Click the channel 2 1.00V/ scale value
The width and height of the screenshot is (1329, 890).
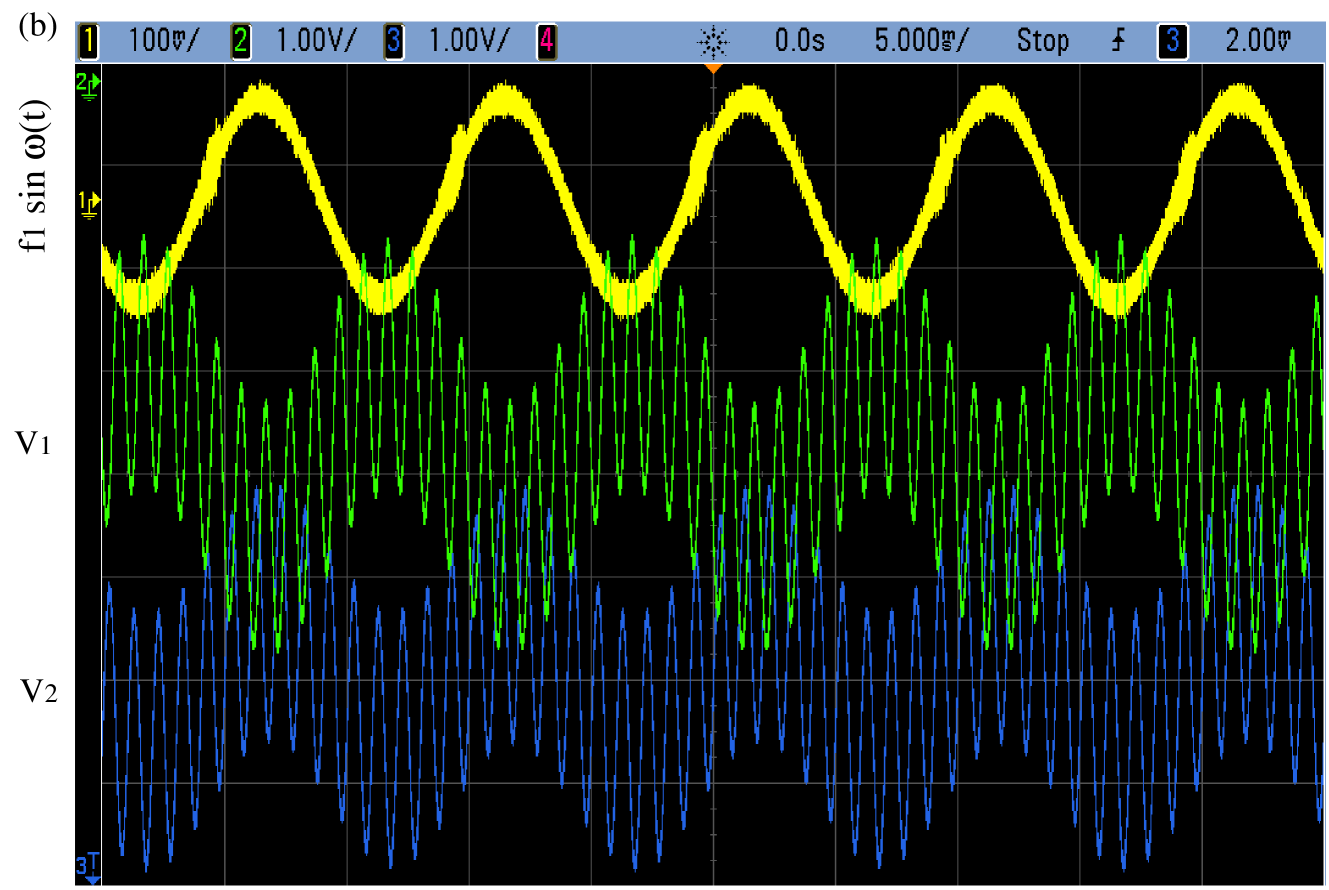(x=317, y=42)
